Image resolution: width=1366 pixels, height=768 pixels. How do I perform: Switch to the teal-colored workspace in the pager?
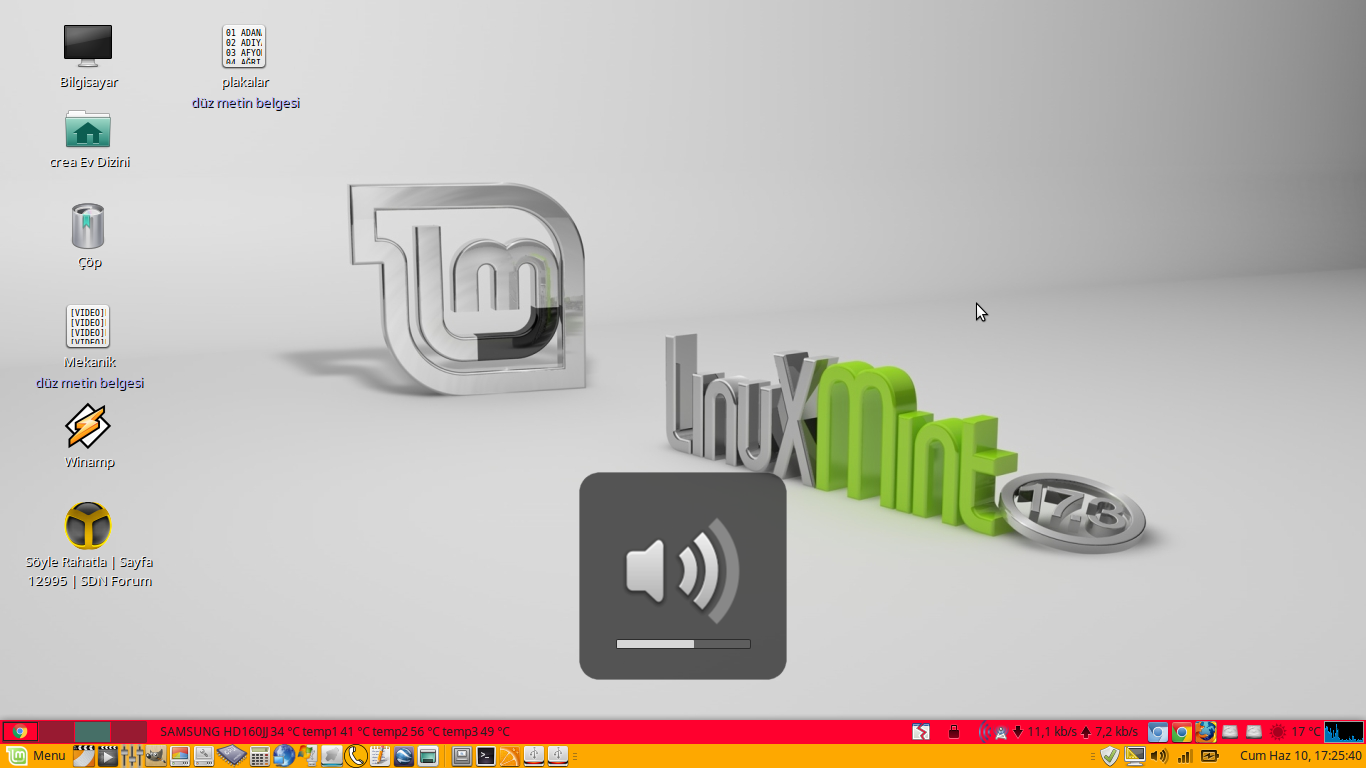pos(93,732)
